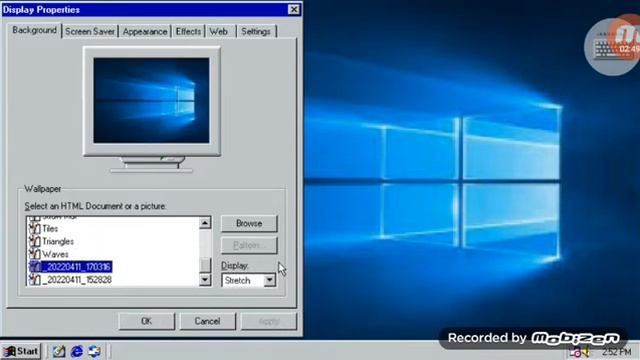Click the Show Desktop quick launch icon

(59, 351)
